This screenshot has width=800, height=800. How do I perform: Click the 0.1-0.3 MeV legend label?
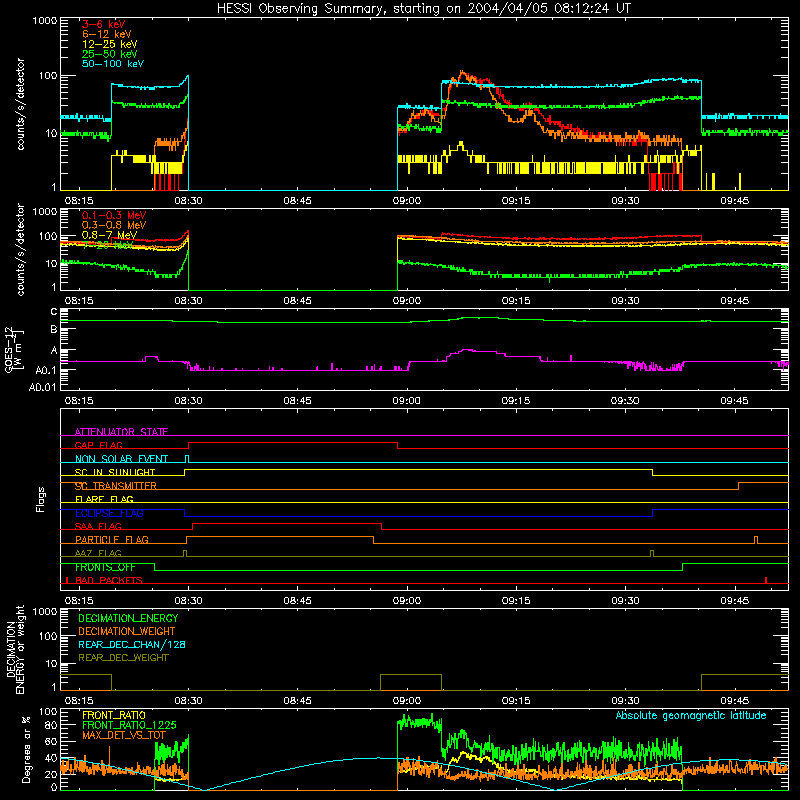coord(114,215)
